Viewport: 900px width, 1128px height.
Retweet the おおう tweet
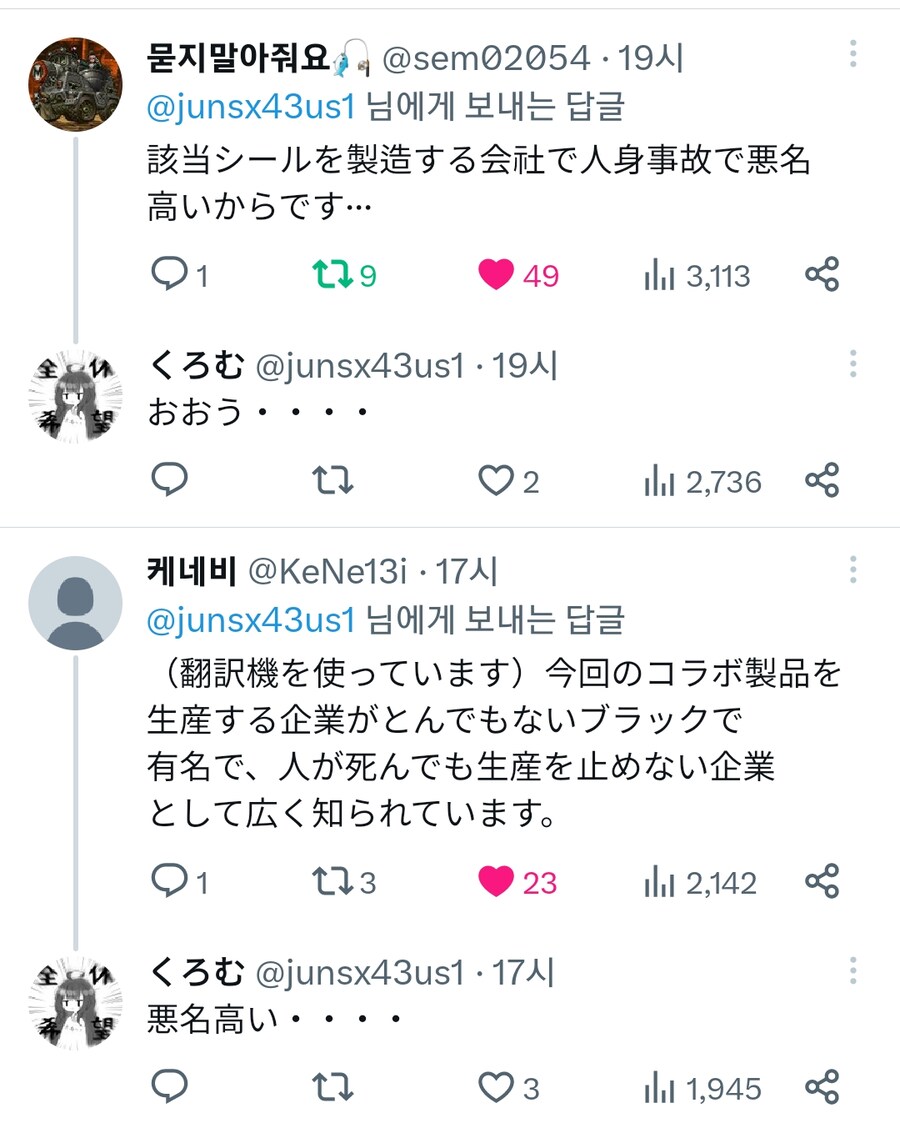point(333,482)
